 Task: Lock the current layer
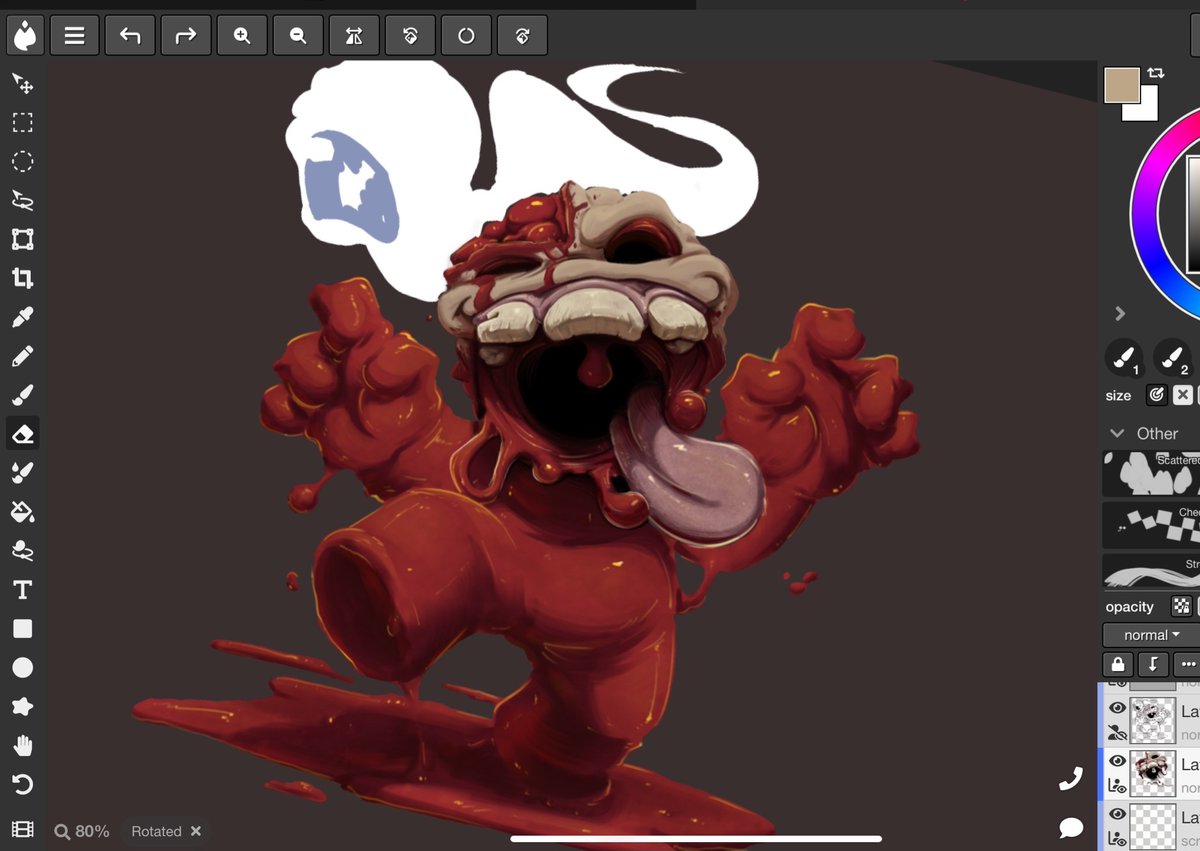click(x=1117, y=664)
